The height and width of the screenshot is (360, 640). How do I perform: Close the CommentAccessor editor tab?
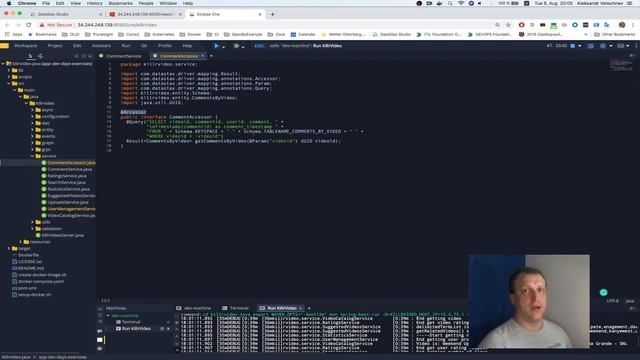(x=203, y=56)
